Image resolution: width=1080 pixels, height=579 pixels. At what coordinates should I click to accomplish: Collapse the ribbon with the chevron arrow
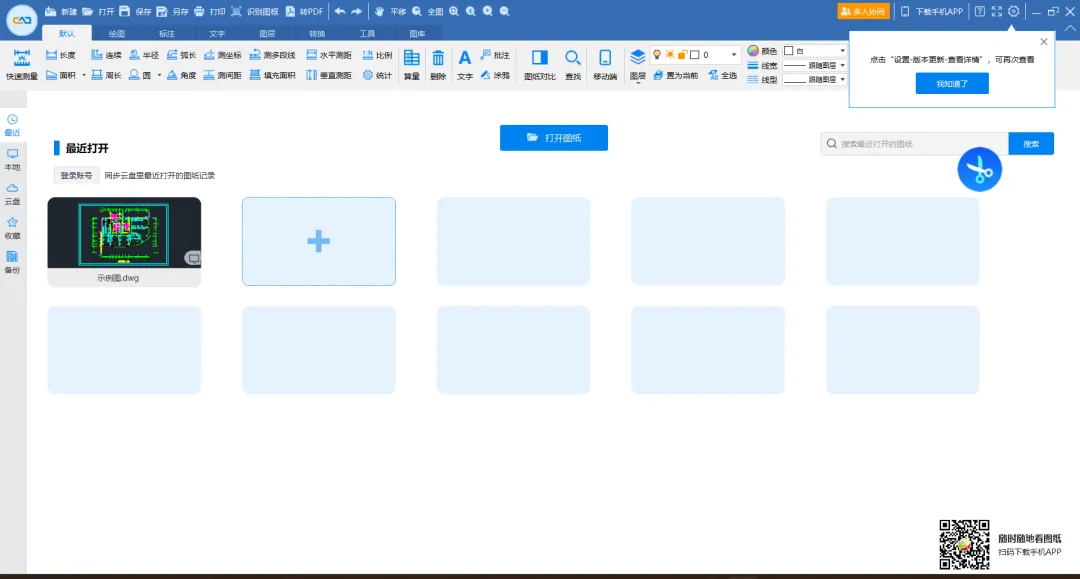pos(1070,29)
